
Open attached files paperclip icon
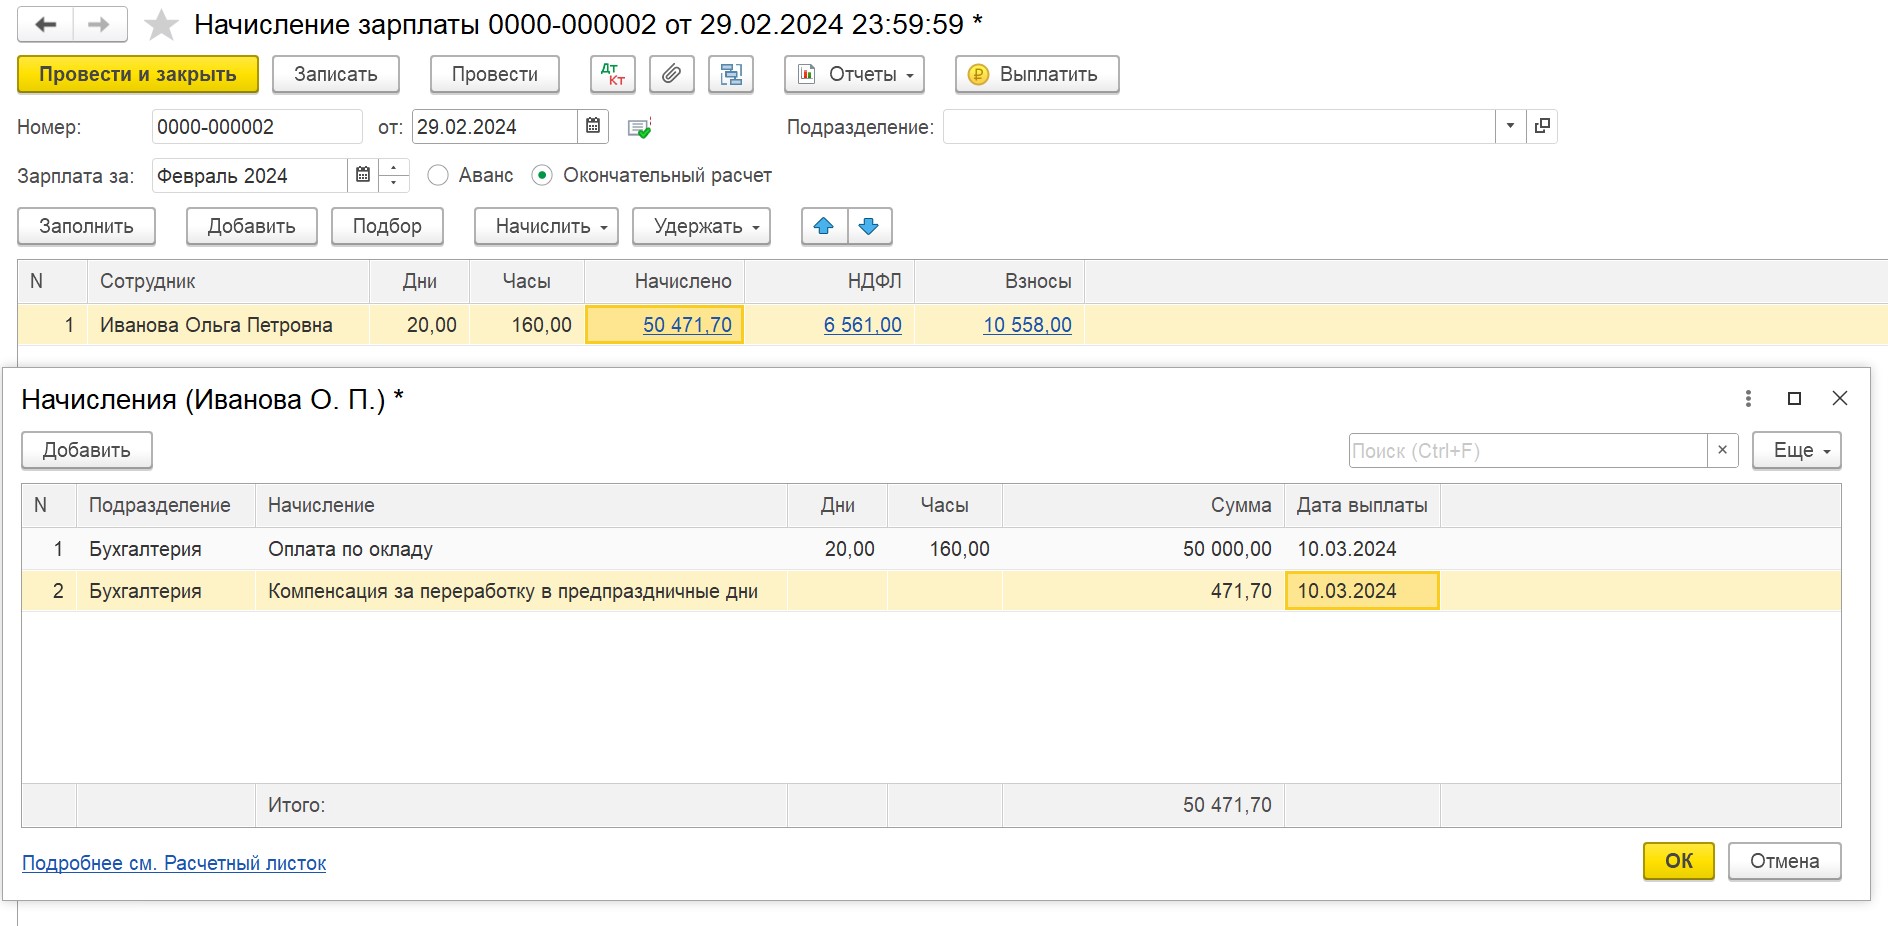pos(672,74)
